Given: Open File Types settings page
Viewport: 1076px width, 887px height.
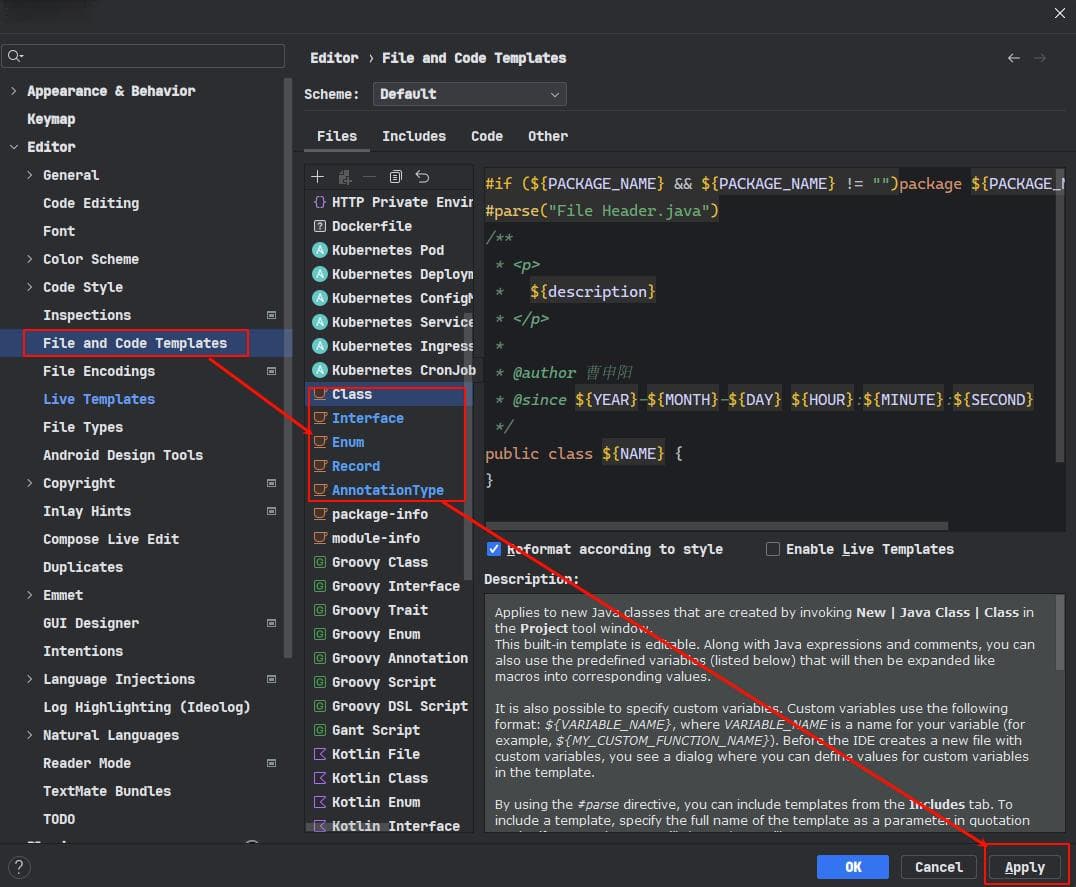Looking at the screenshot, I should (83, 427).
